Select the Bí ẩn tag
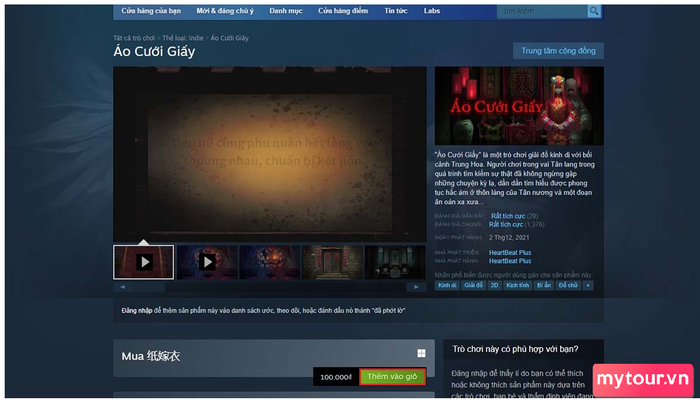 (544, 285)
